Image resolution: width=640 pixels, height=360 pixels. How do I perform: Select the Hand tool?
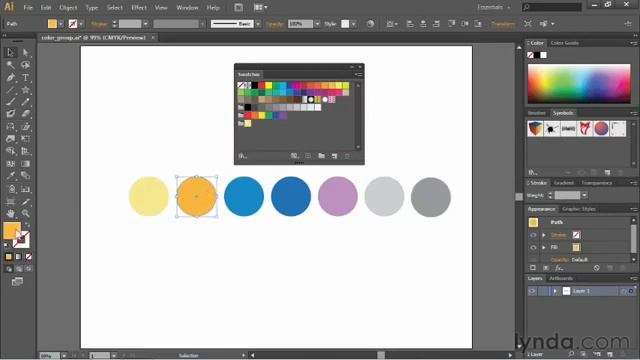click(x=11, y=213)
